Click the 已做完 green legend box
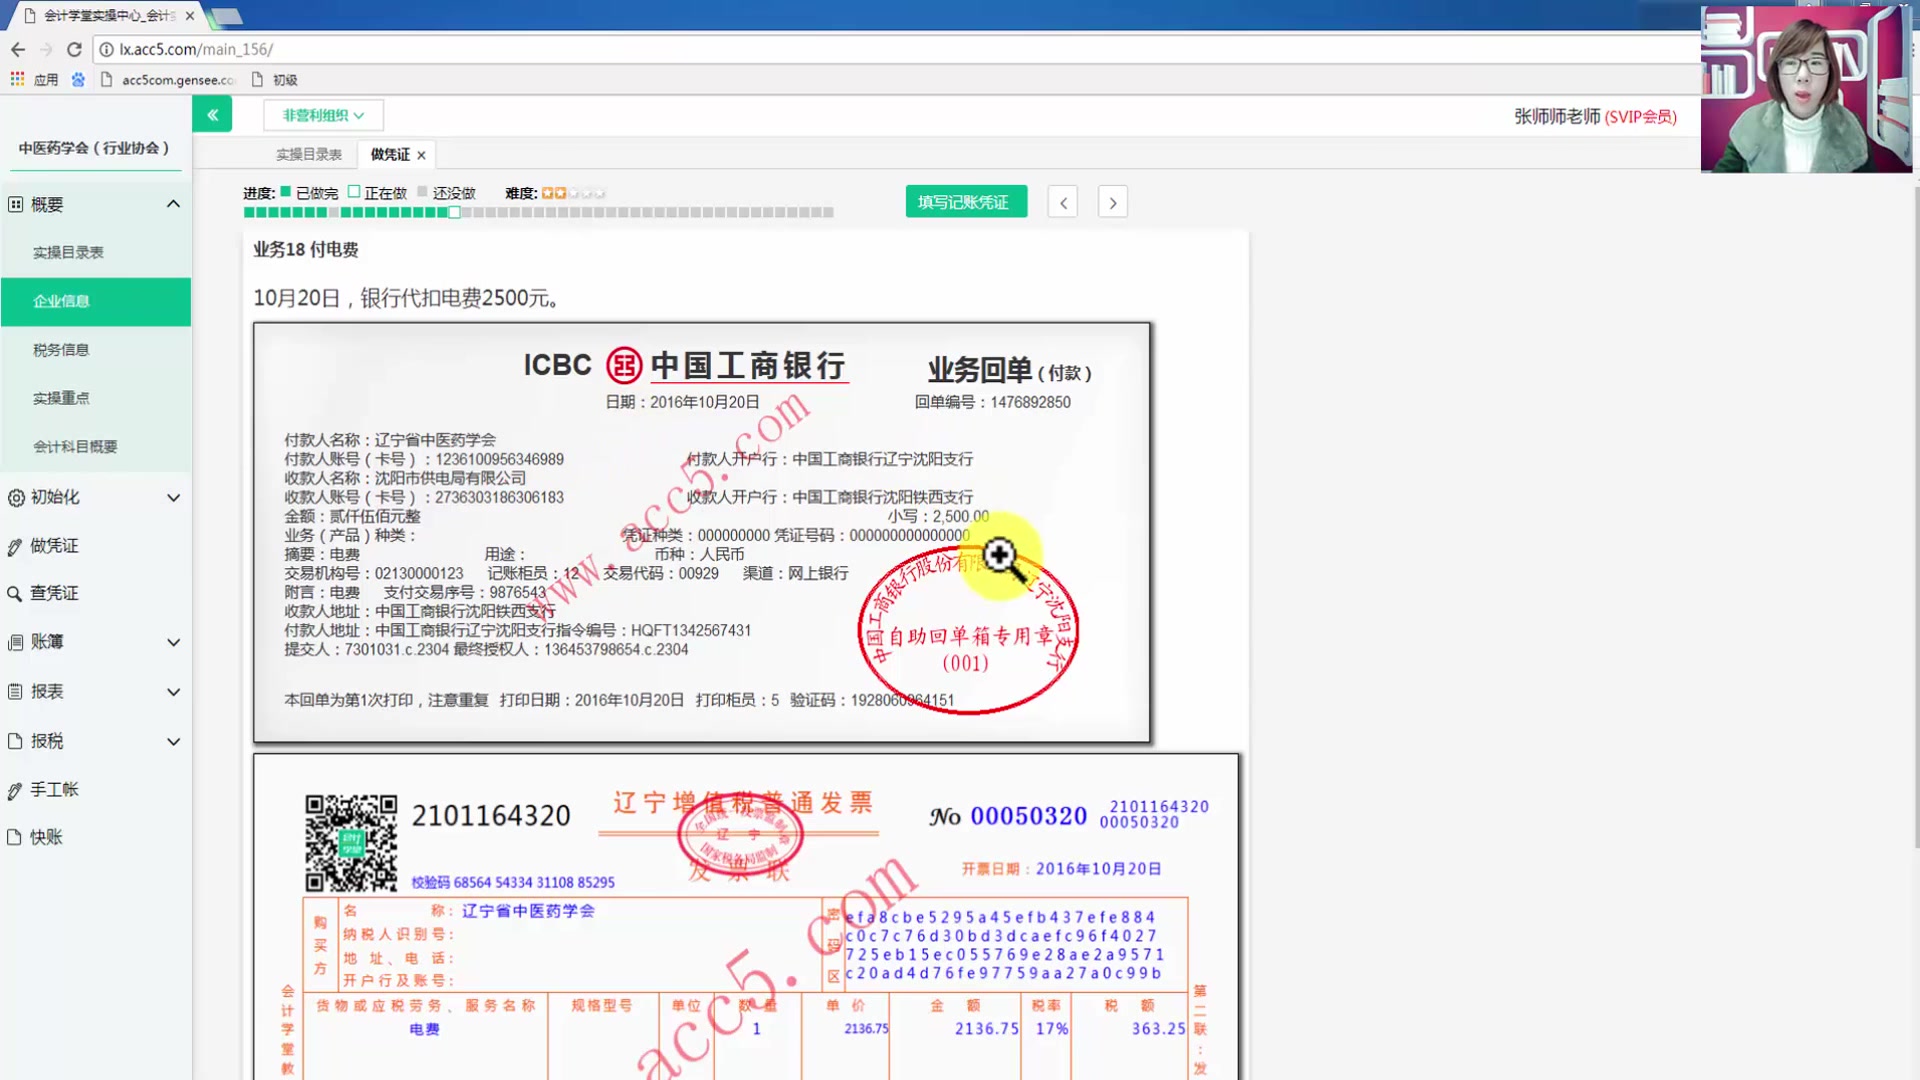The width and height of the screenshot is (1920, 1080). (x=285, y=191)
